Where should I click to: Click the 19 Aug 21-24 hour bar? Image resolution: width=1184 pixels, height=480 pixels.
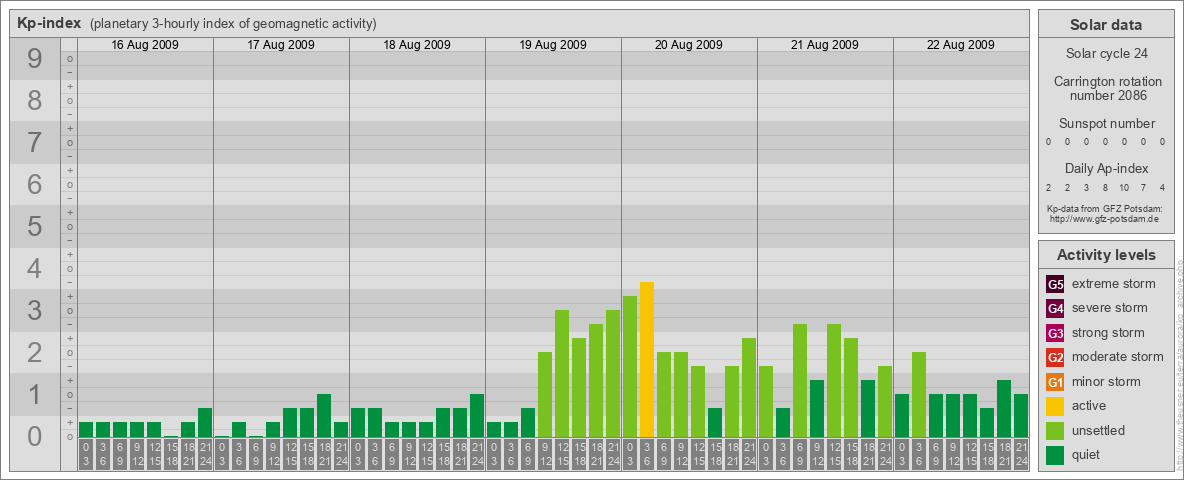612,374
